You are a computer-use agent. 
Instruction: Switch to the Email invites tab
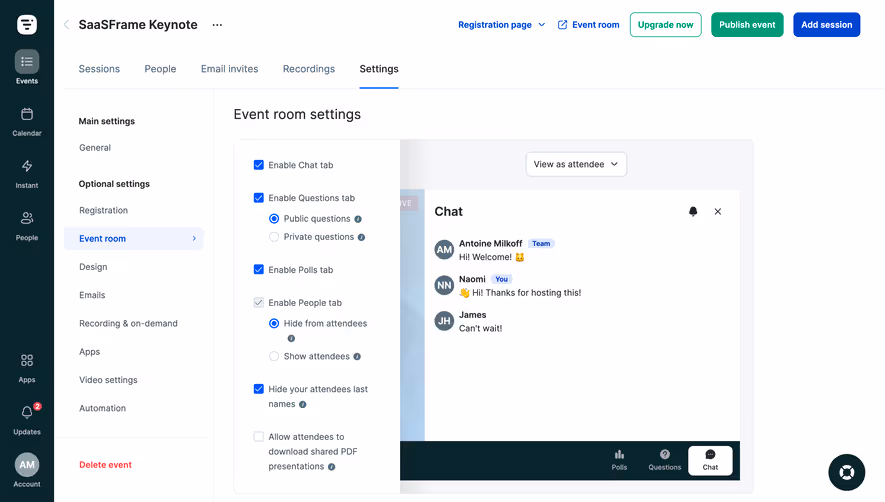[x=230, y=69]
